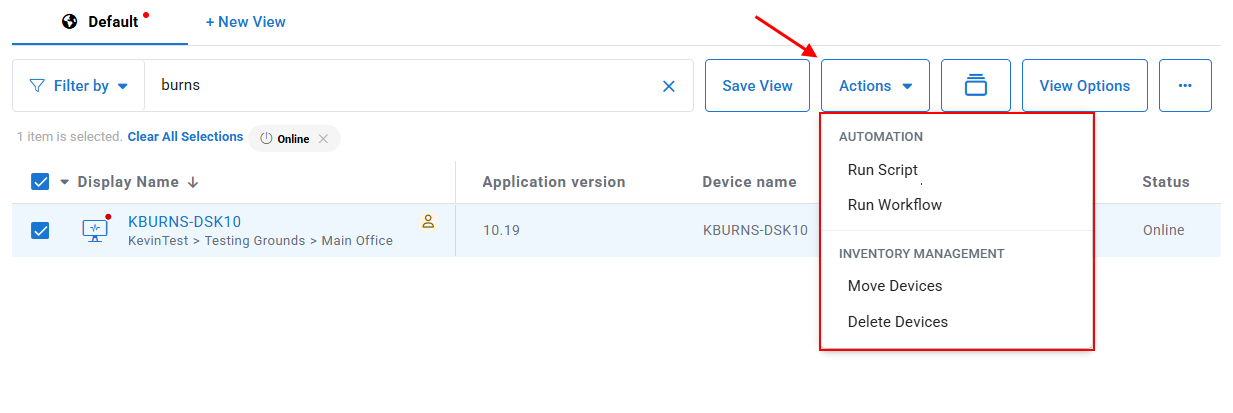Click the sort arrow beside Display Name

click(x=193, y=182)
